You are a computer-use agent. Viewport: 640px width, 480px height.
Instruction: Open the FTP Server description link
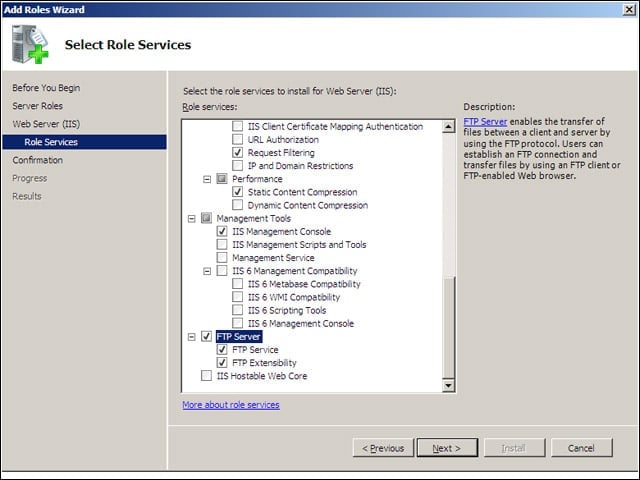pos(485,121)
